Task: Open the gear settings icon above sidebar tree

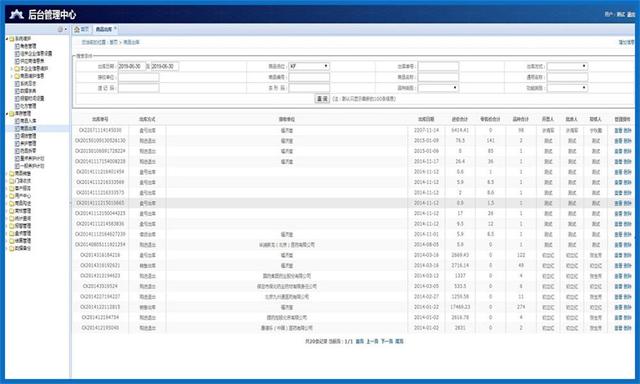Action: [x=60, y=29]
